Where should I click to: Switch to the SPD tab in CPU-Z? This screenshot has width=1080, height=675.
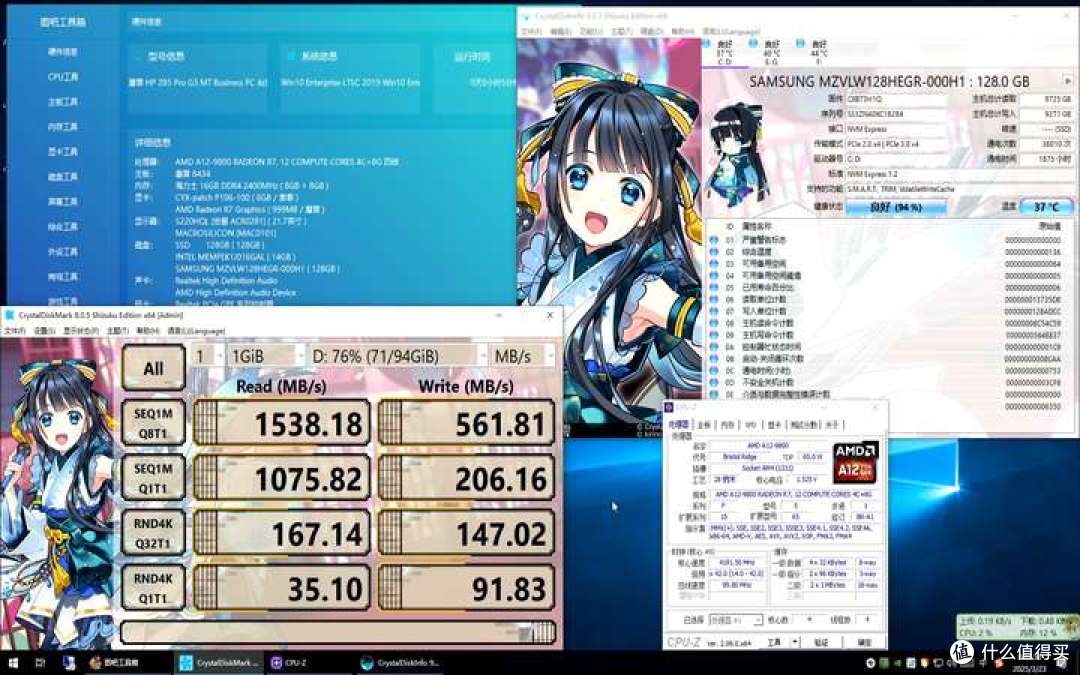tap(751, 425)
